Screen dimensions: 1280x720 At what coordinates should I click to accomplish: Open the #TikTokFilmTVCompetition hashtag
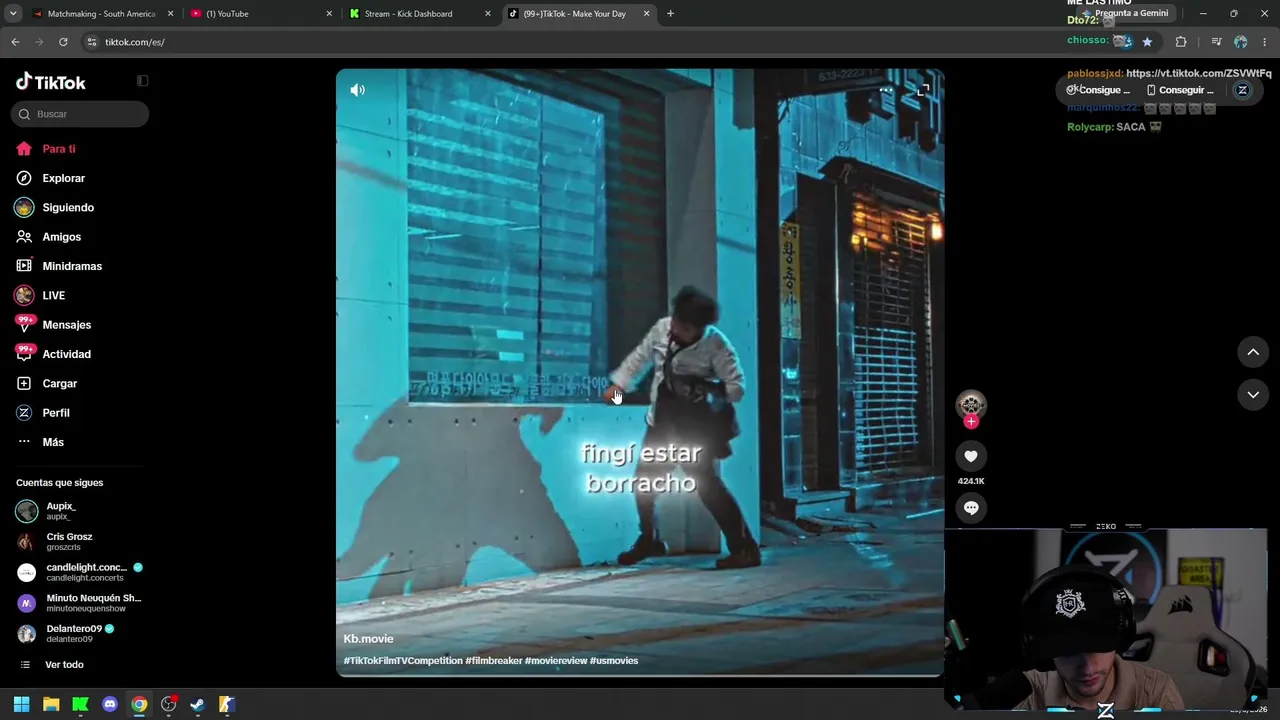tap(403, 661)
